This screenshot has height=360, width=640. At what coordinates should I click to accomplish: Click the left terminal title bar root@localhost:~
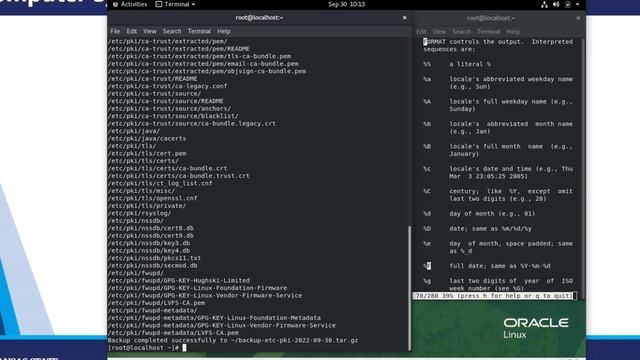coord(259,18)
